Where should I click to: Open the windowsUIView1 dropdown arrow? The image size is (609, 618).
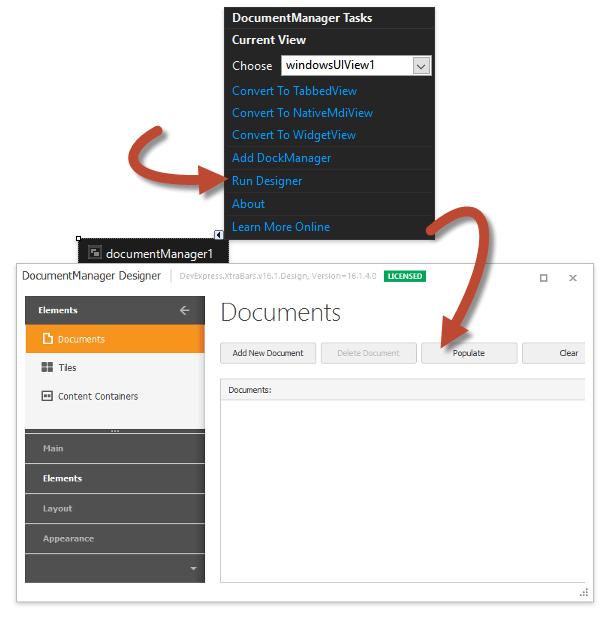tap(421, 66)
